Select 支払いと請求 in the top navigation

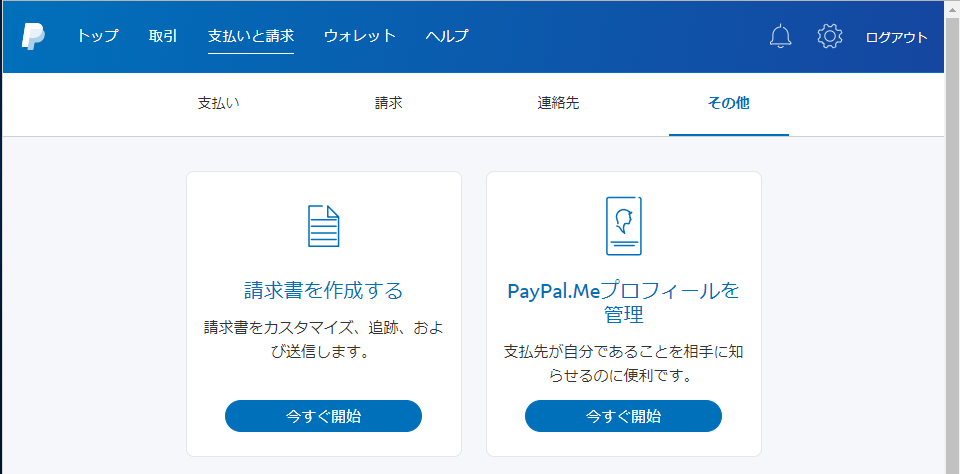tap(251, 36)
